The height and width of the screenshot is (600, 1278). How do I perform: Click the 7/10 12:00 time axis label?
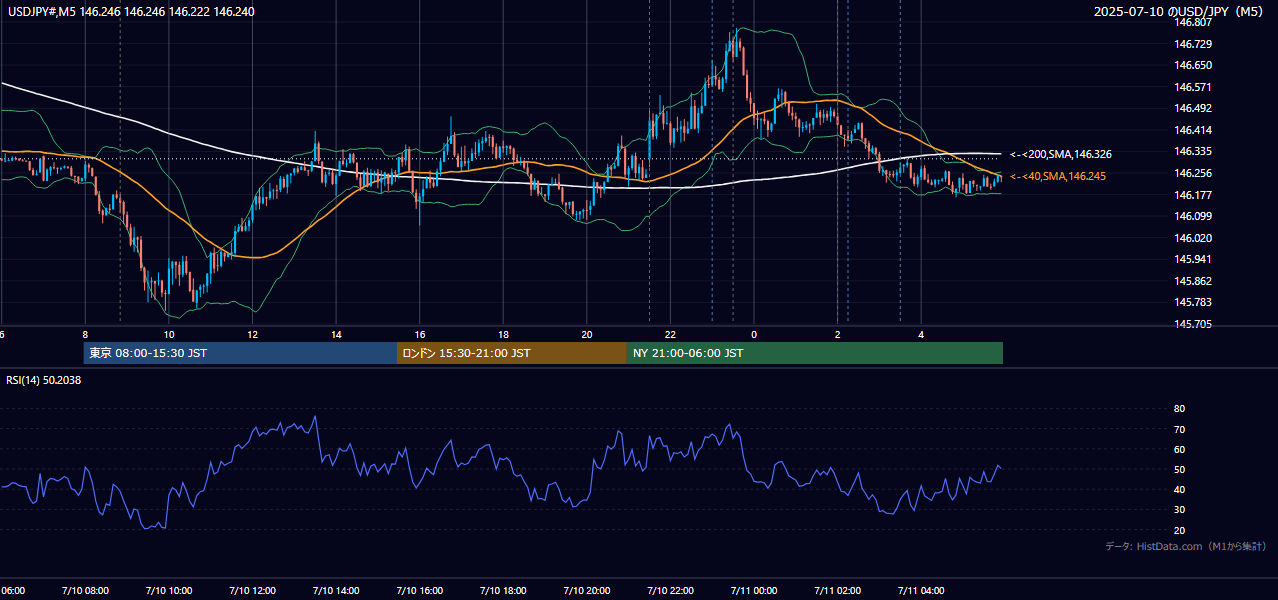pyautogui.click(x=252, y=591)
